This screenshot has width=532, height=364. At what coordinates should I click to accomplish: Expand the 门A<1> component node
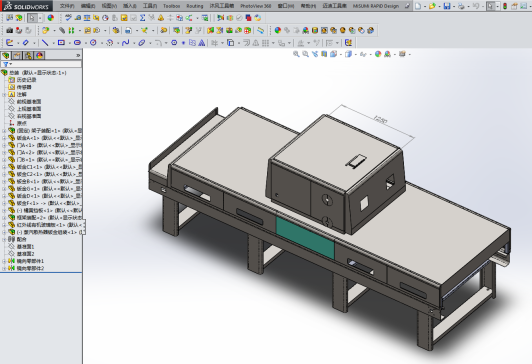pyautogui.click(x=4, y=145)
